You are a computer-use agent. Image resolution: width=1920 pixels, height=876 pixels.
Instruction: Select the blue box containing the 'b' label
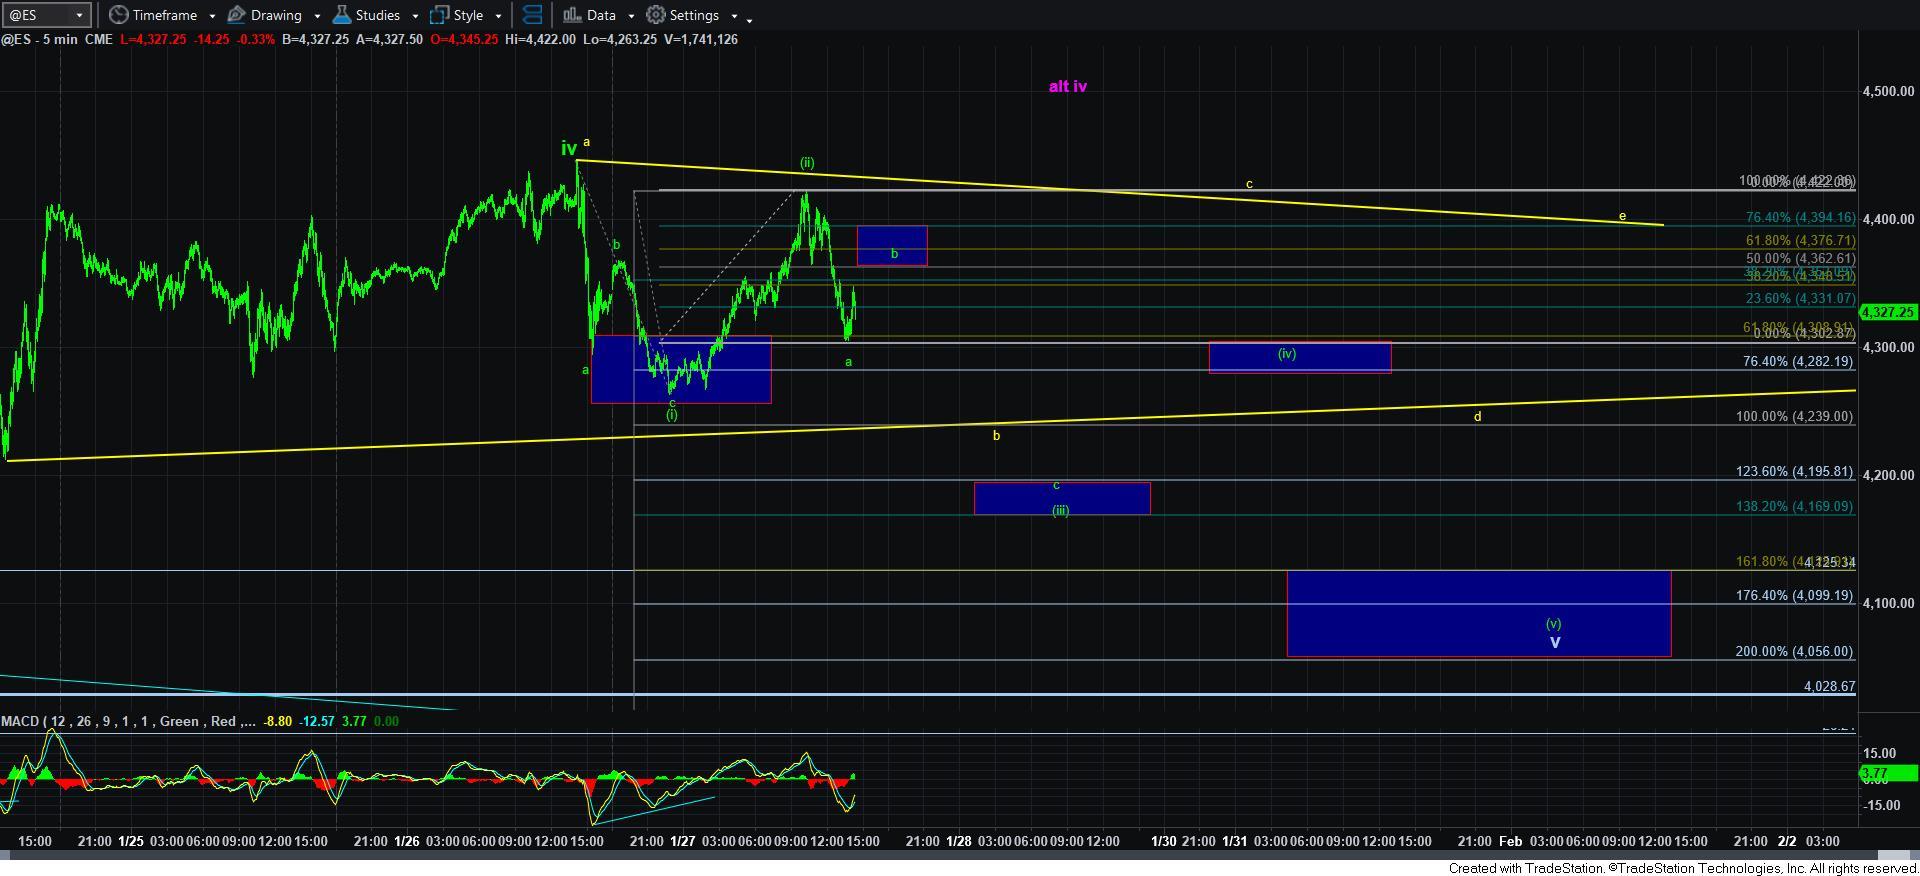(892, 245)
